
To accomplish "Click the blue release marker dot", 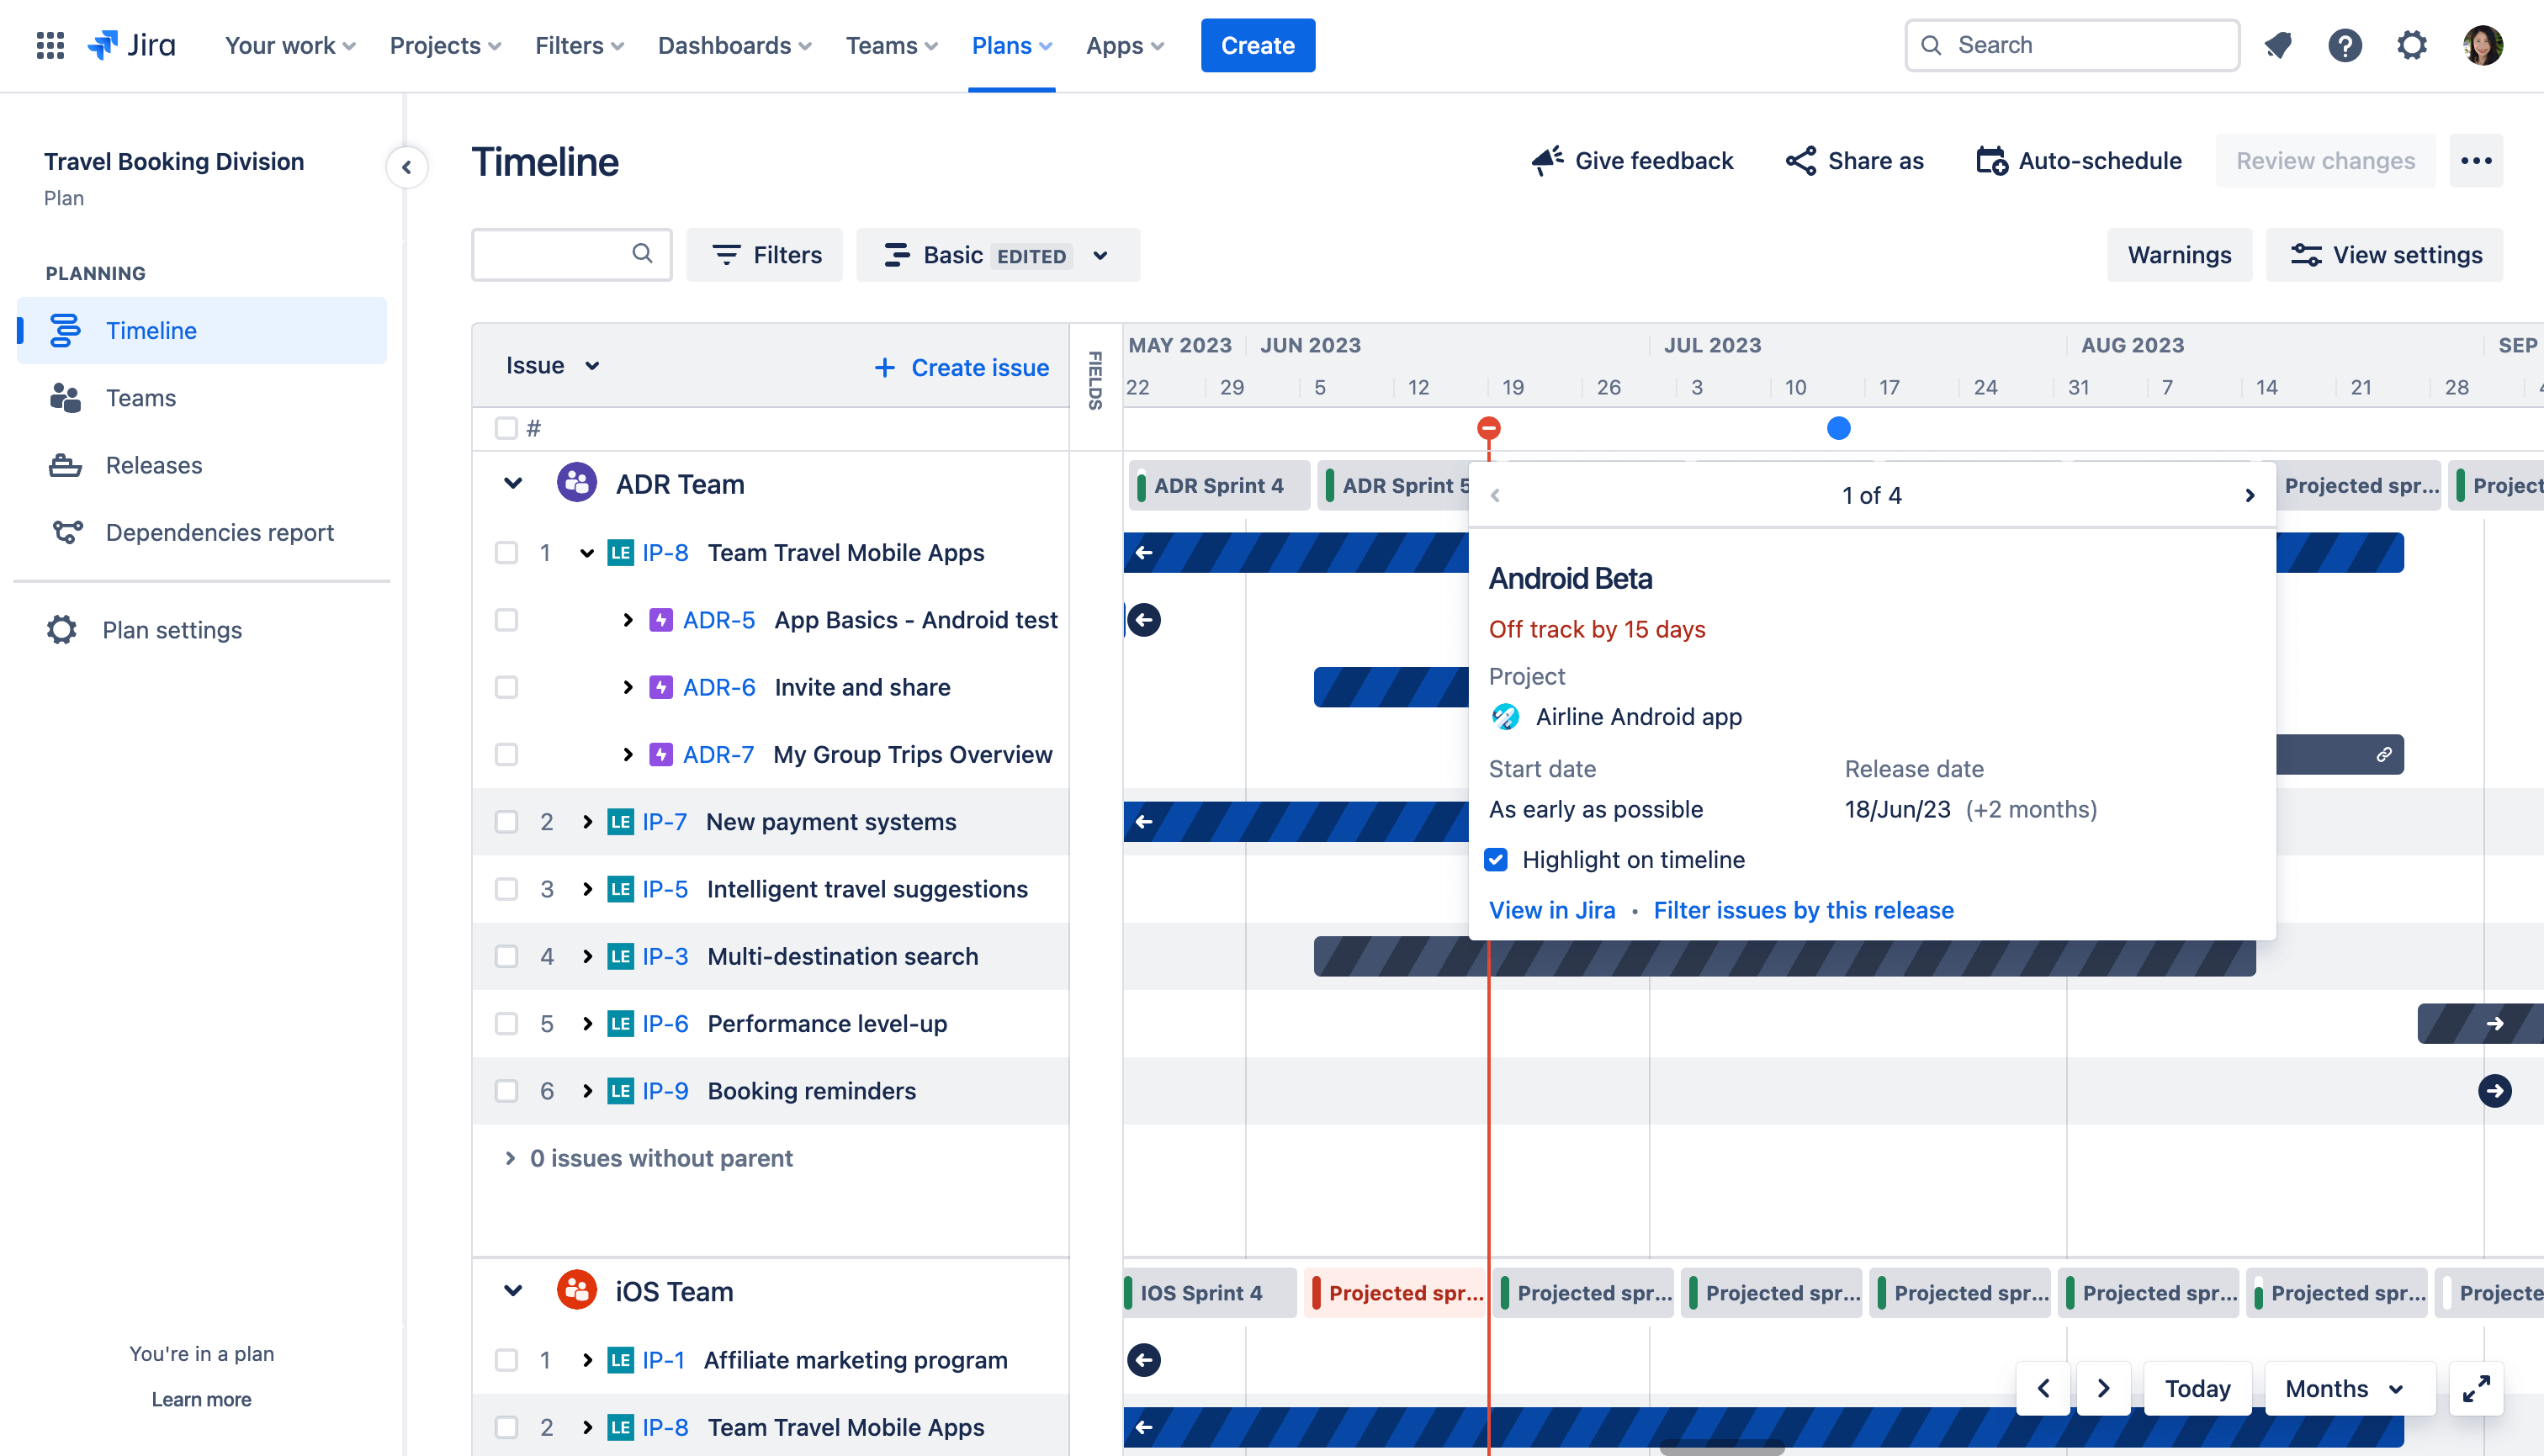I will [x=1838, y=428].
